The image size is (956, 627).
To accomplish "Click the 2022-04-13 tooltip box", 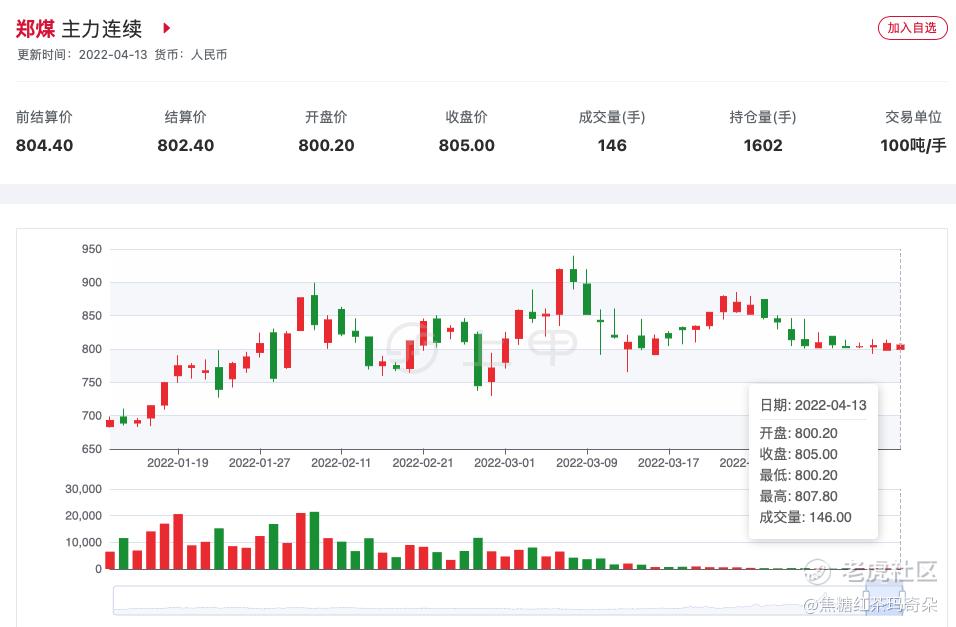I will [812, 461].
